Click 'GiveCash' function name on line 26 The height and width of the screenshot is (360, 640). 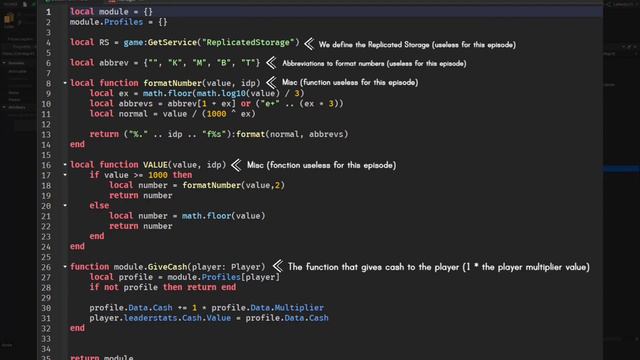(x=167, y=267)
